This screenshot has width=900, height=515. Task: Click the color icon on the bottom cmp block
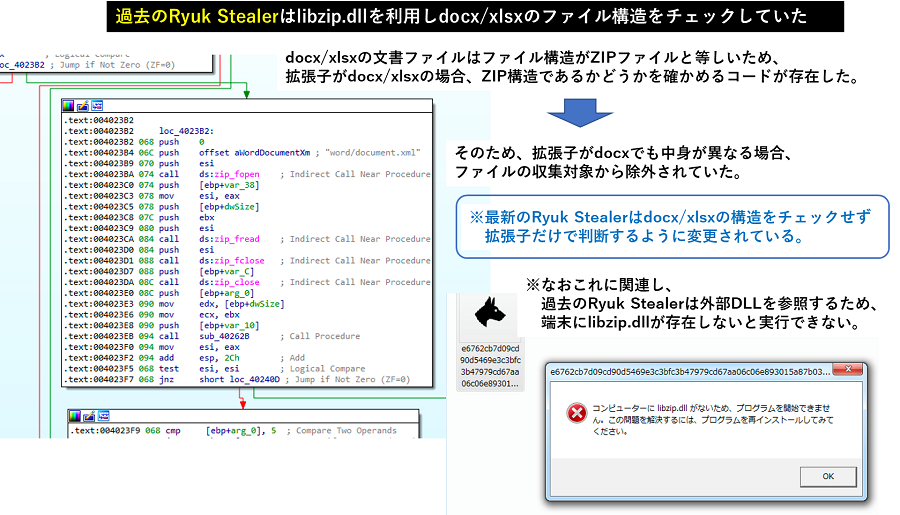tap(74, 415)
